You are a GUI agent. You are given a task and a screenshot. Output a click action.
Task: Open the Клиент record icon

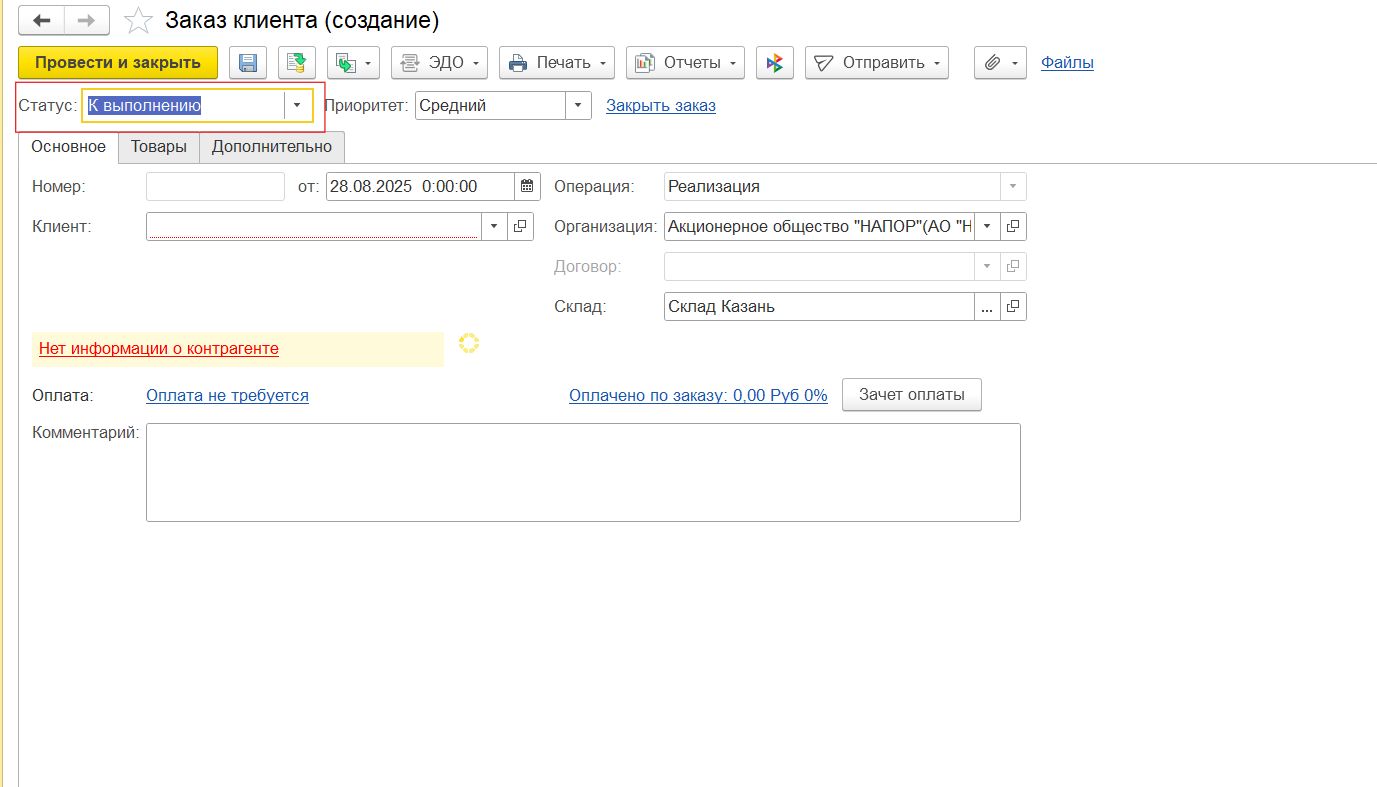(520, 227)
